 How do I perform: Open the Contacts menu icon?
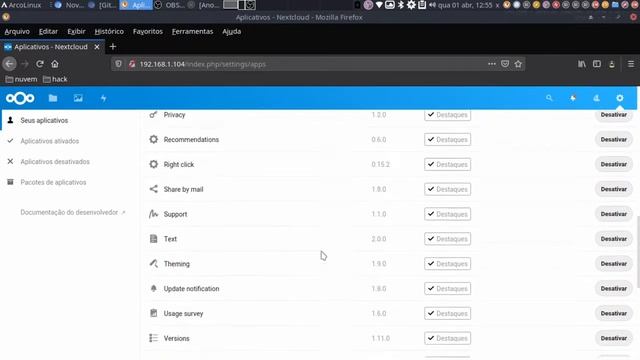click(596, 98)
